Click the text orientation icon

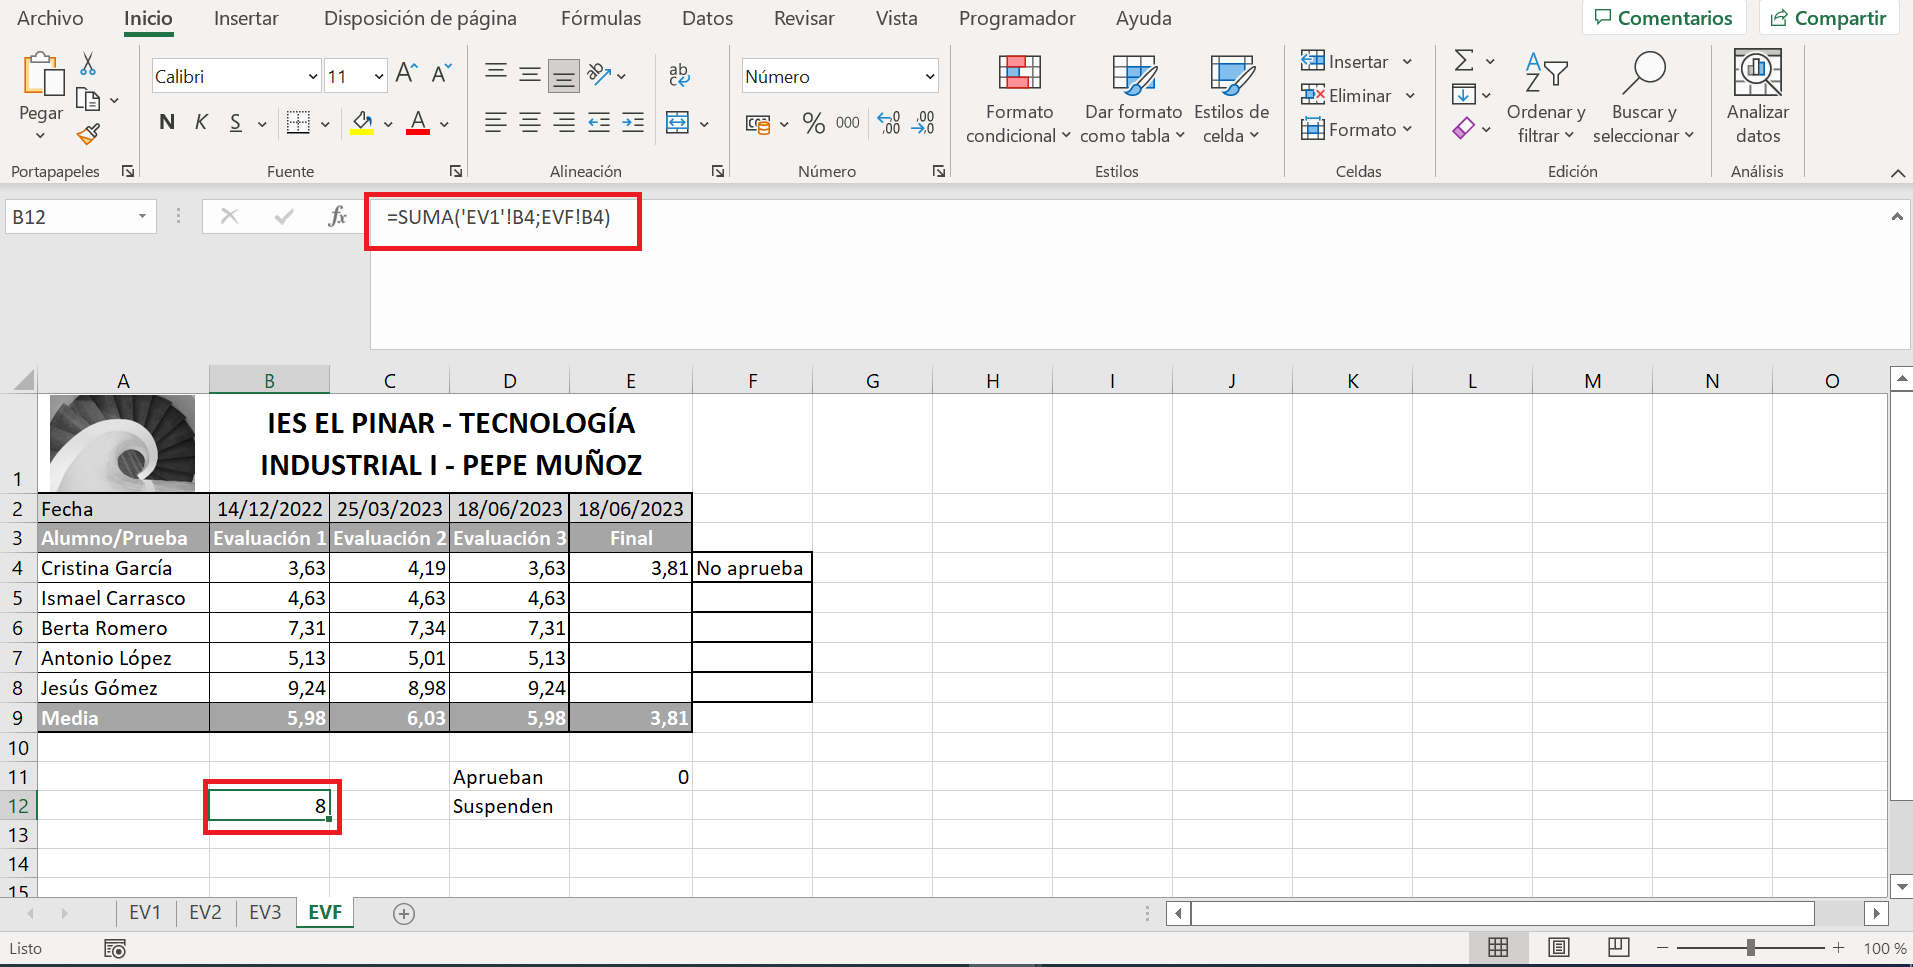[600, 73]
